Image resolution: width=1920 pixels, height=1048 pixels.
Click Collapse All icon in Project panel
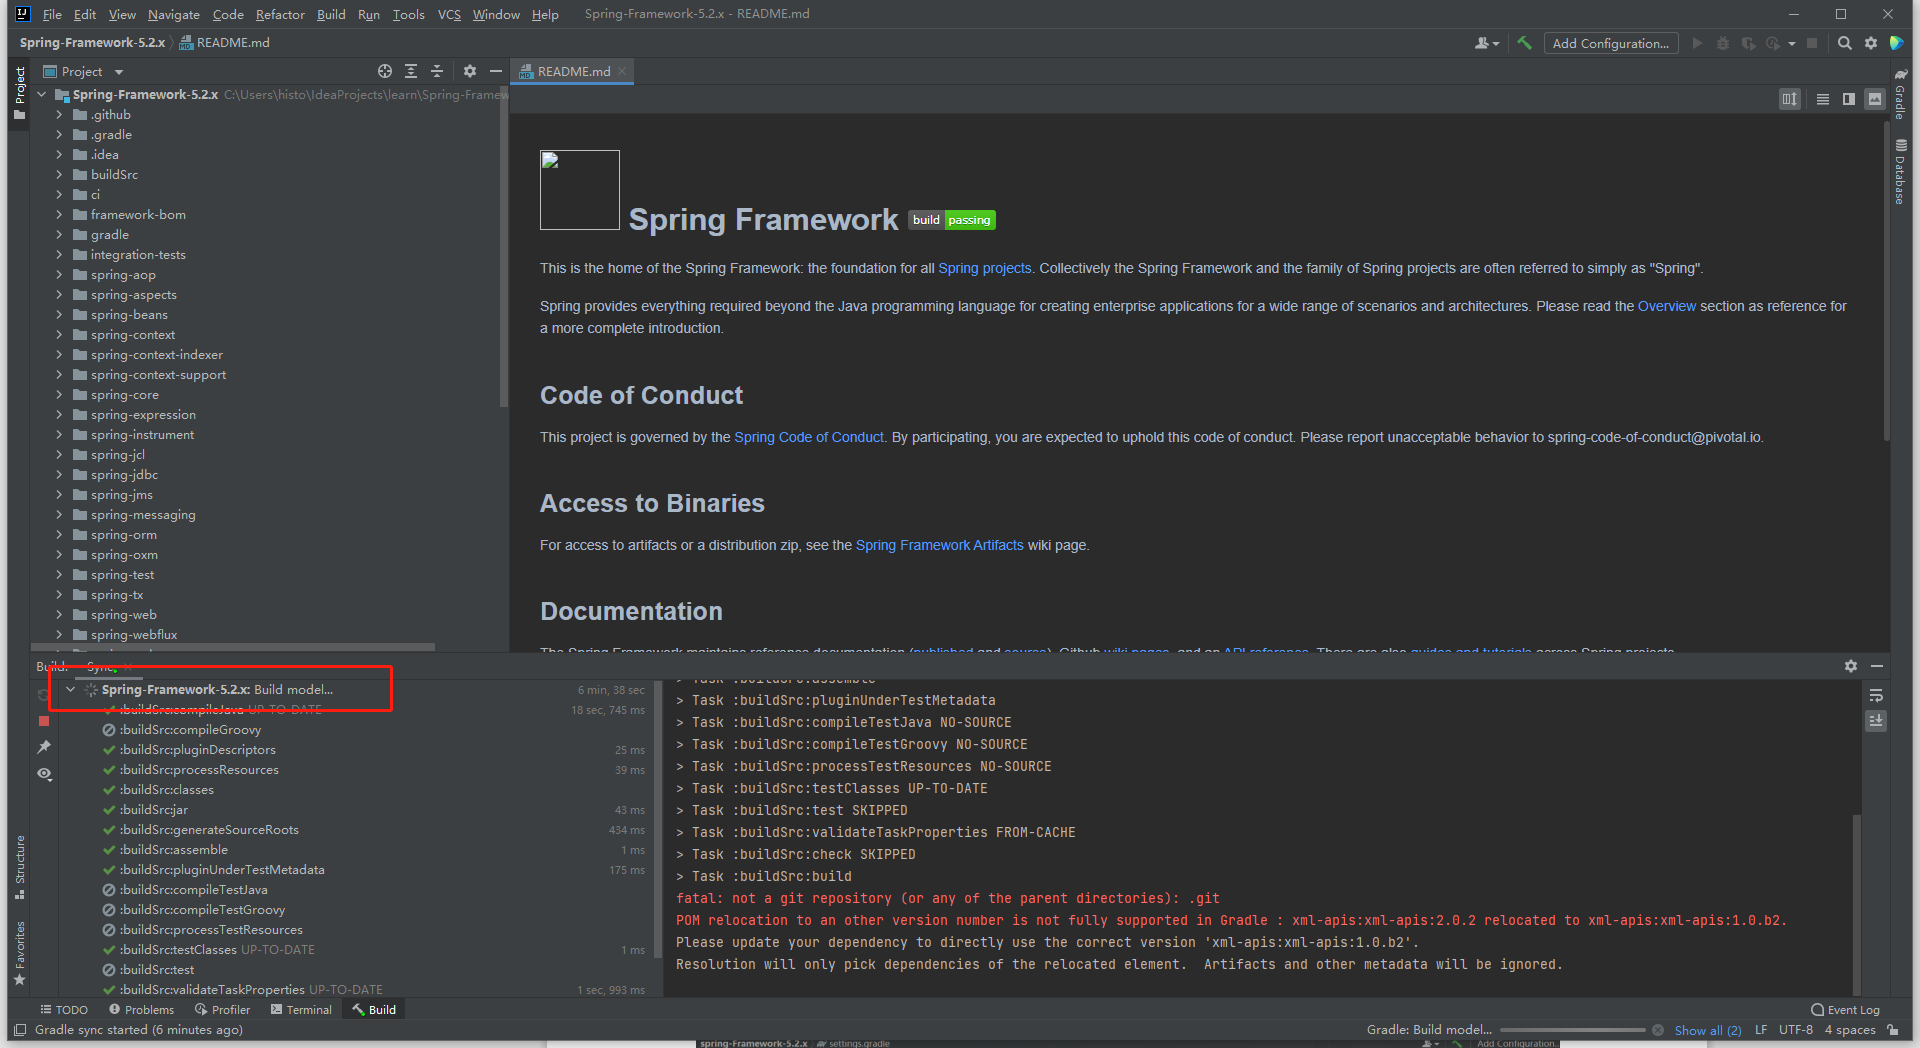click(x=437, y=71)
